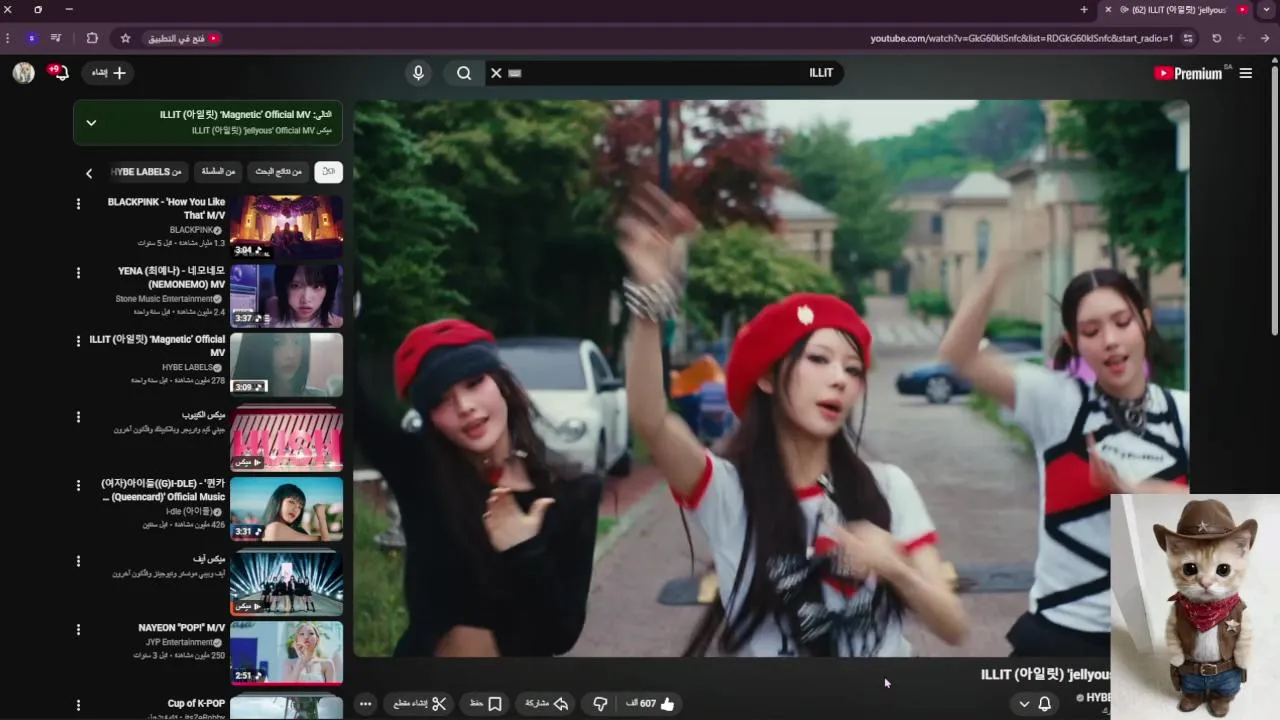Navigate with the browser forward arrow
The width and height of the screenshot is (1280, 720).
(1240, 38)
